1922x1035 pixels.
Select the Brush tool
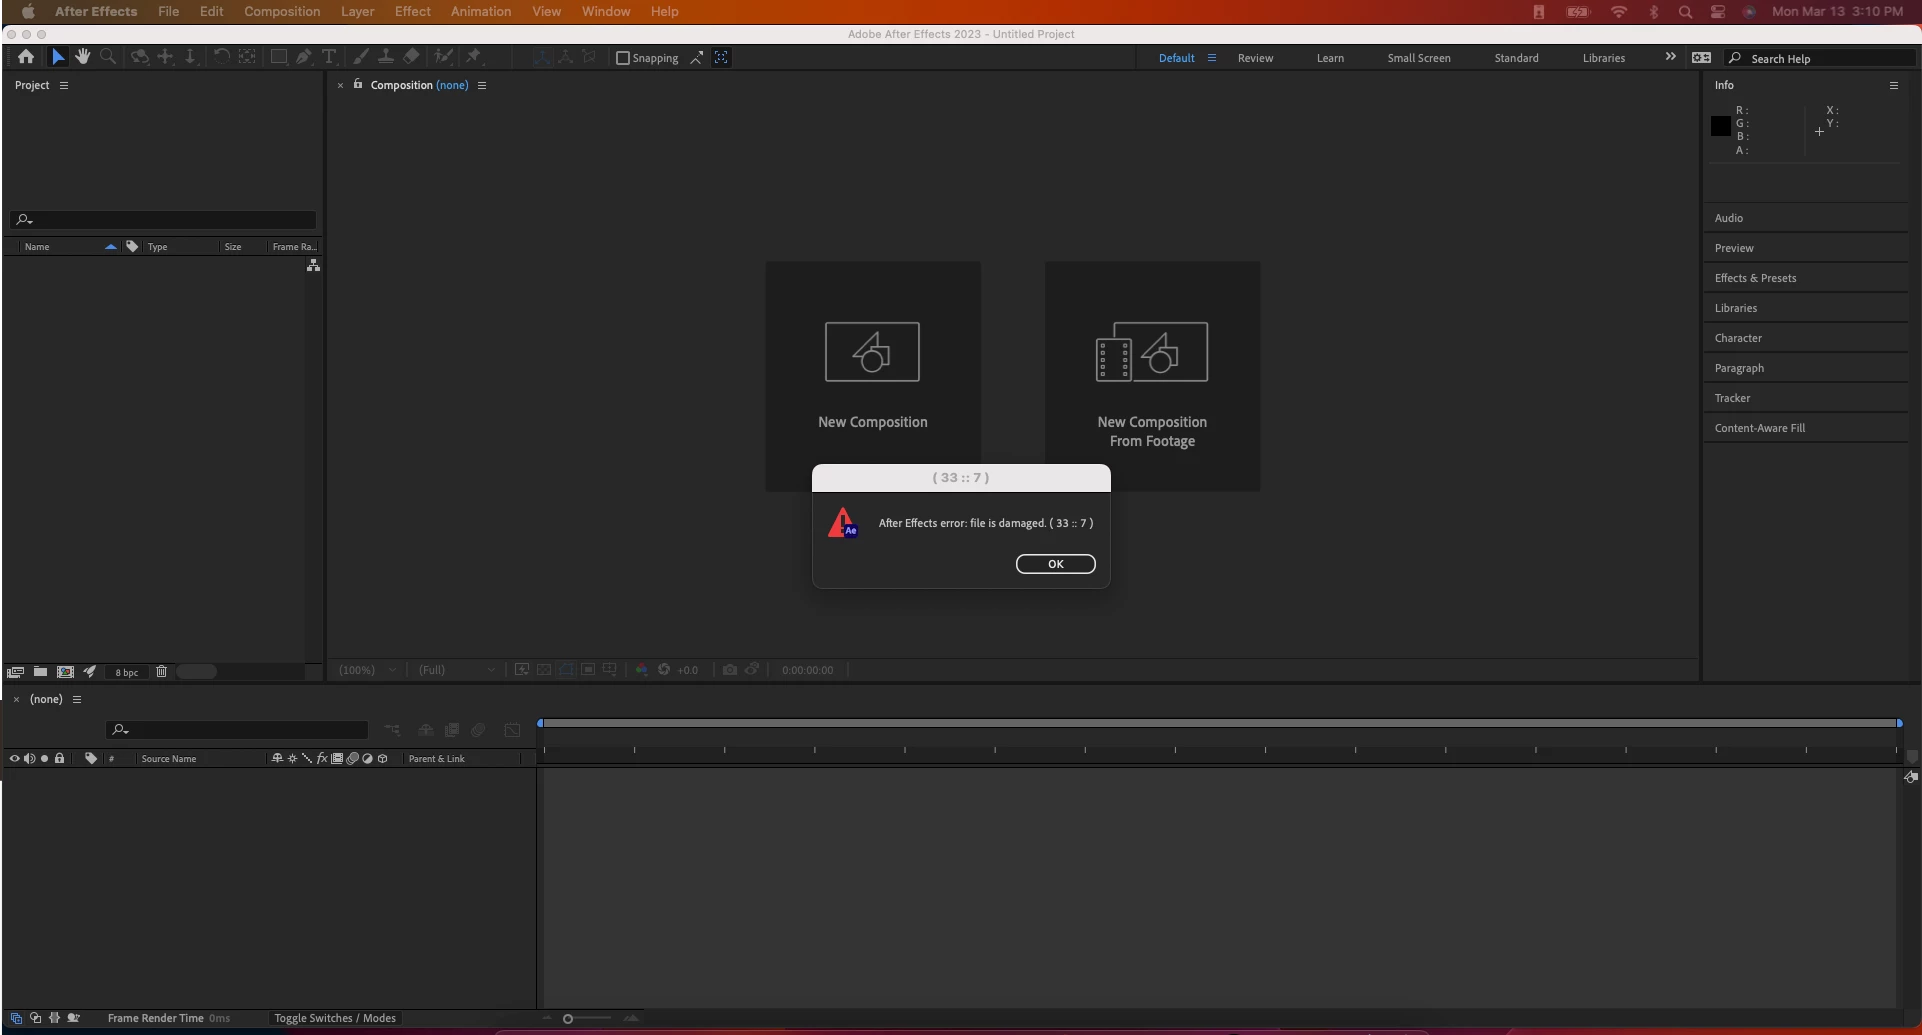(x=361, y=57)
